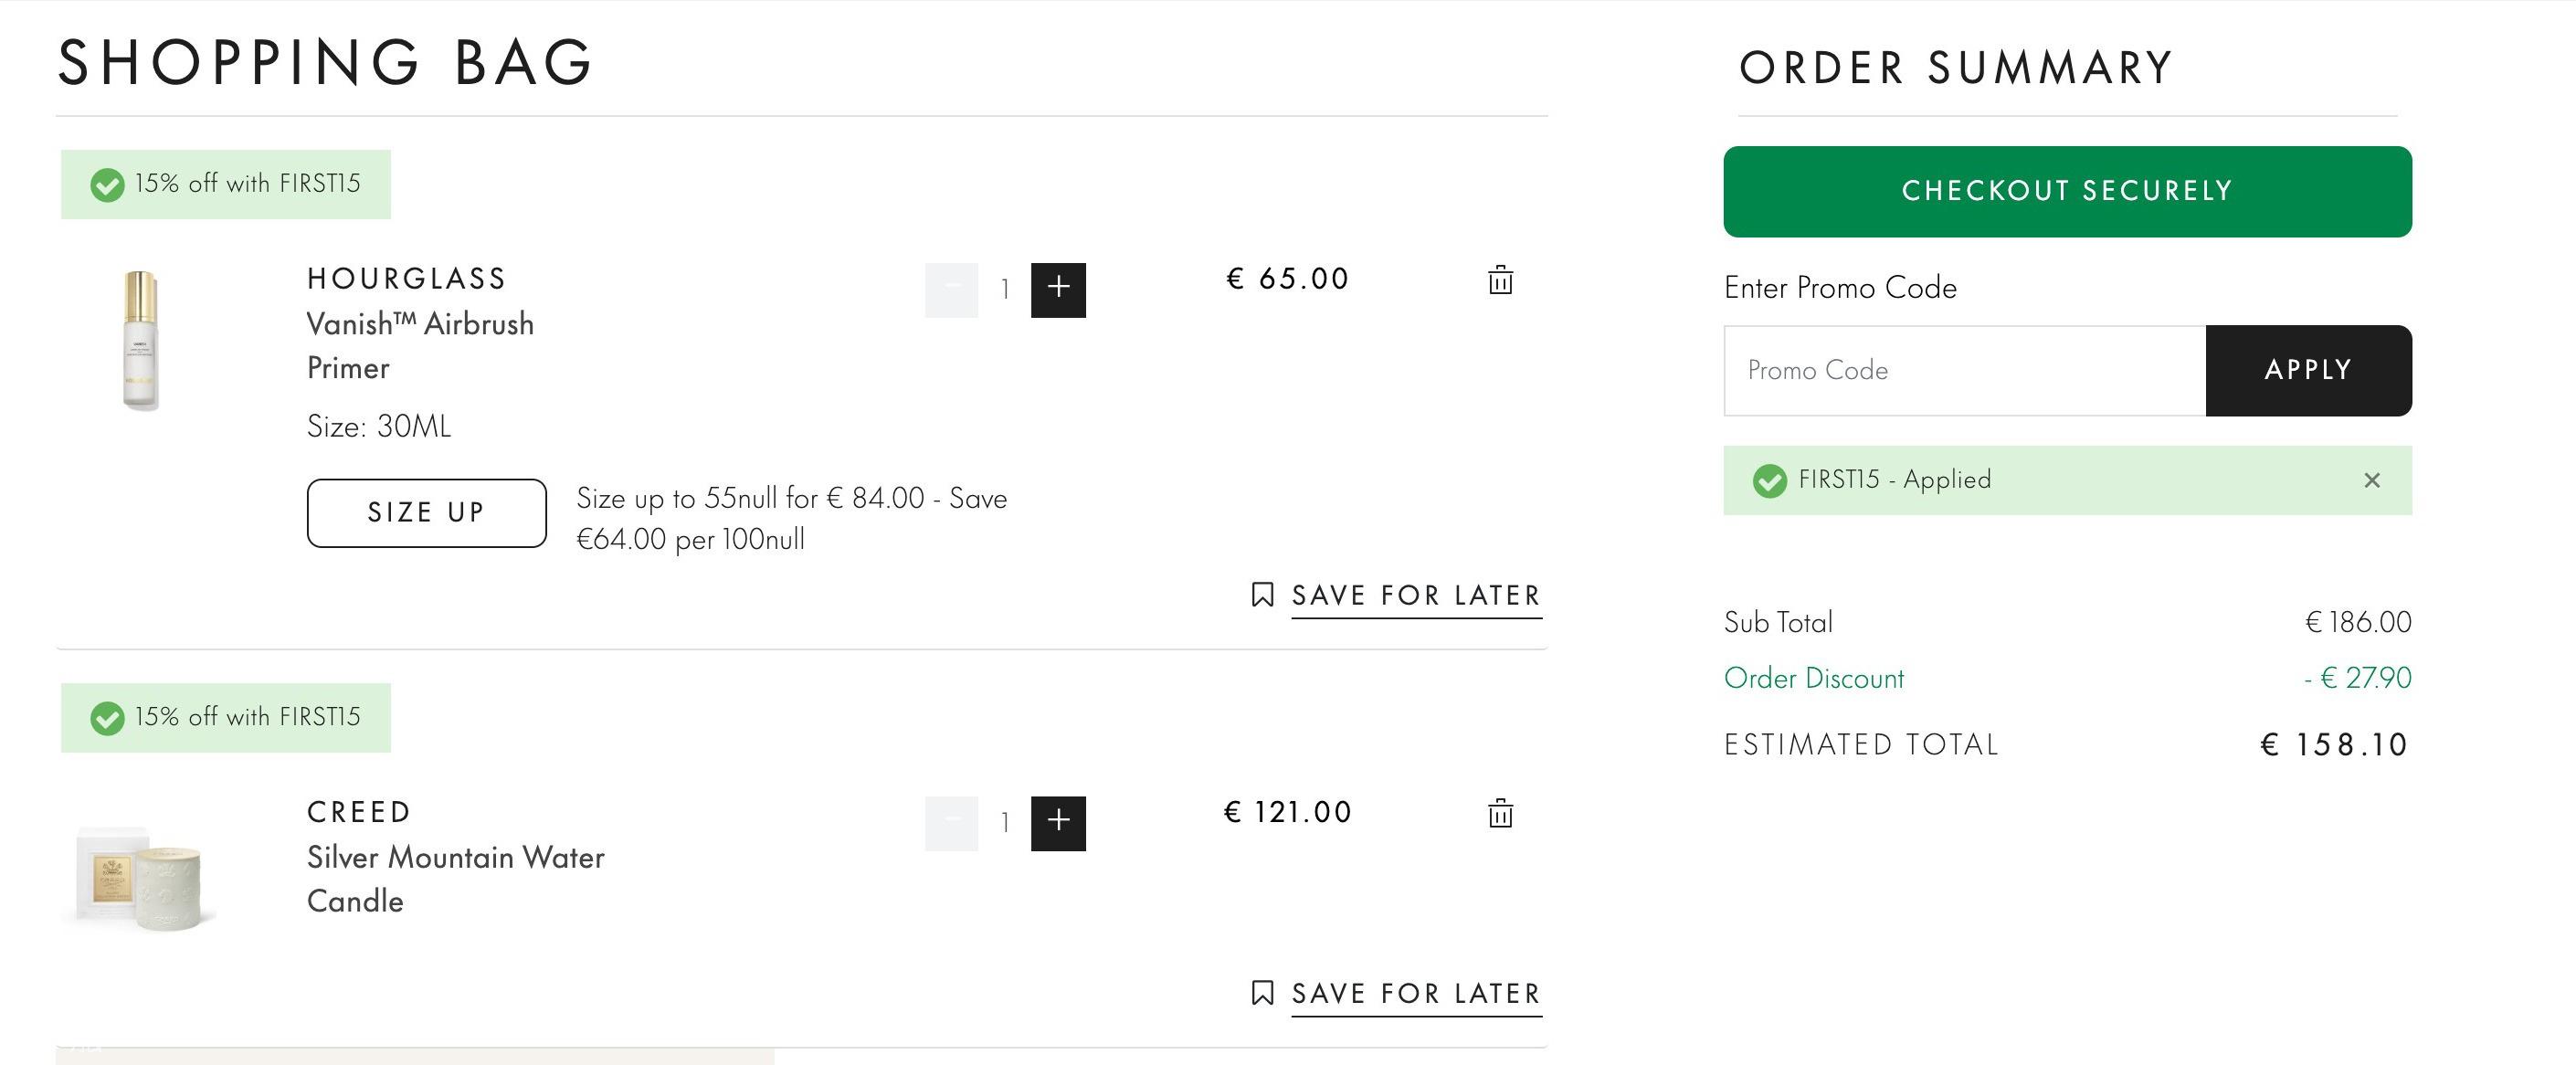Click the Checkout Securely button
The width and height of the screenshot is (2576, 1065).
point(2067,191)
